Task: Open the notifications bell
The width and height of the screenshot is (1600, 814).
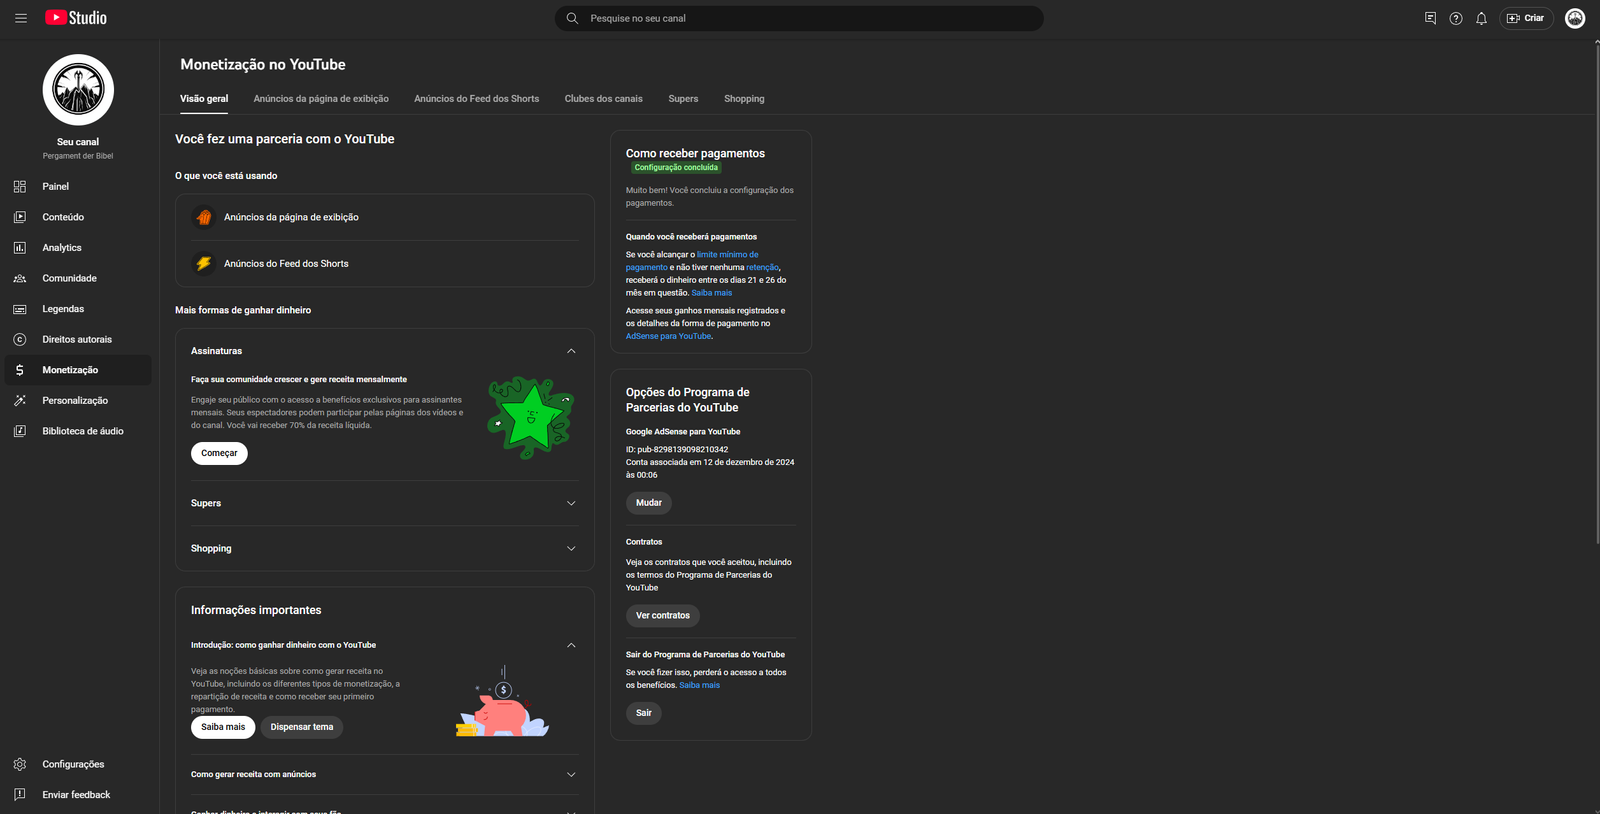Action: (1481, 18)
